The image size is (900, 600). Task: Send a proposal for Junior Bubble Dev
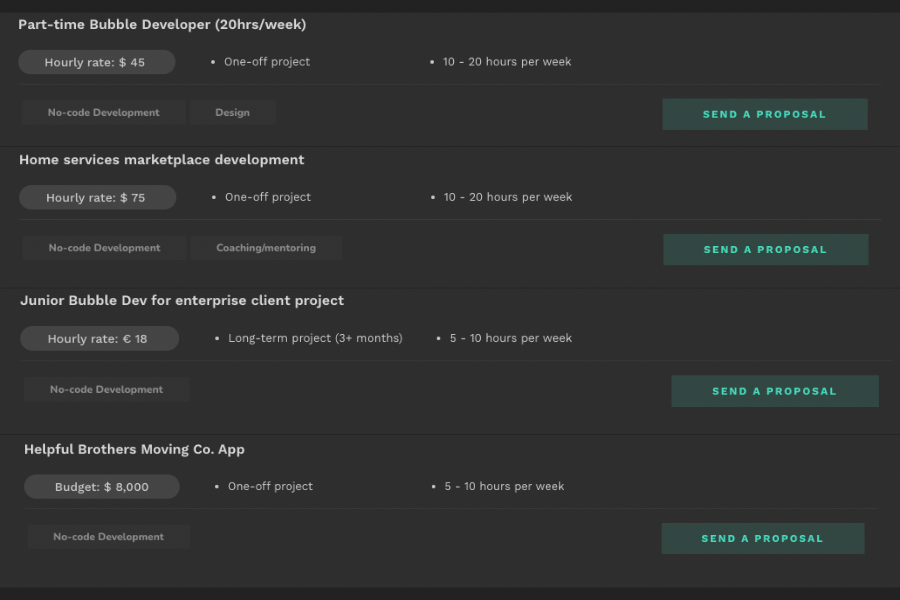coord(775,391)
